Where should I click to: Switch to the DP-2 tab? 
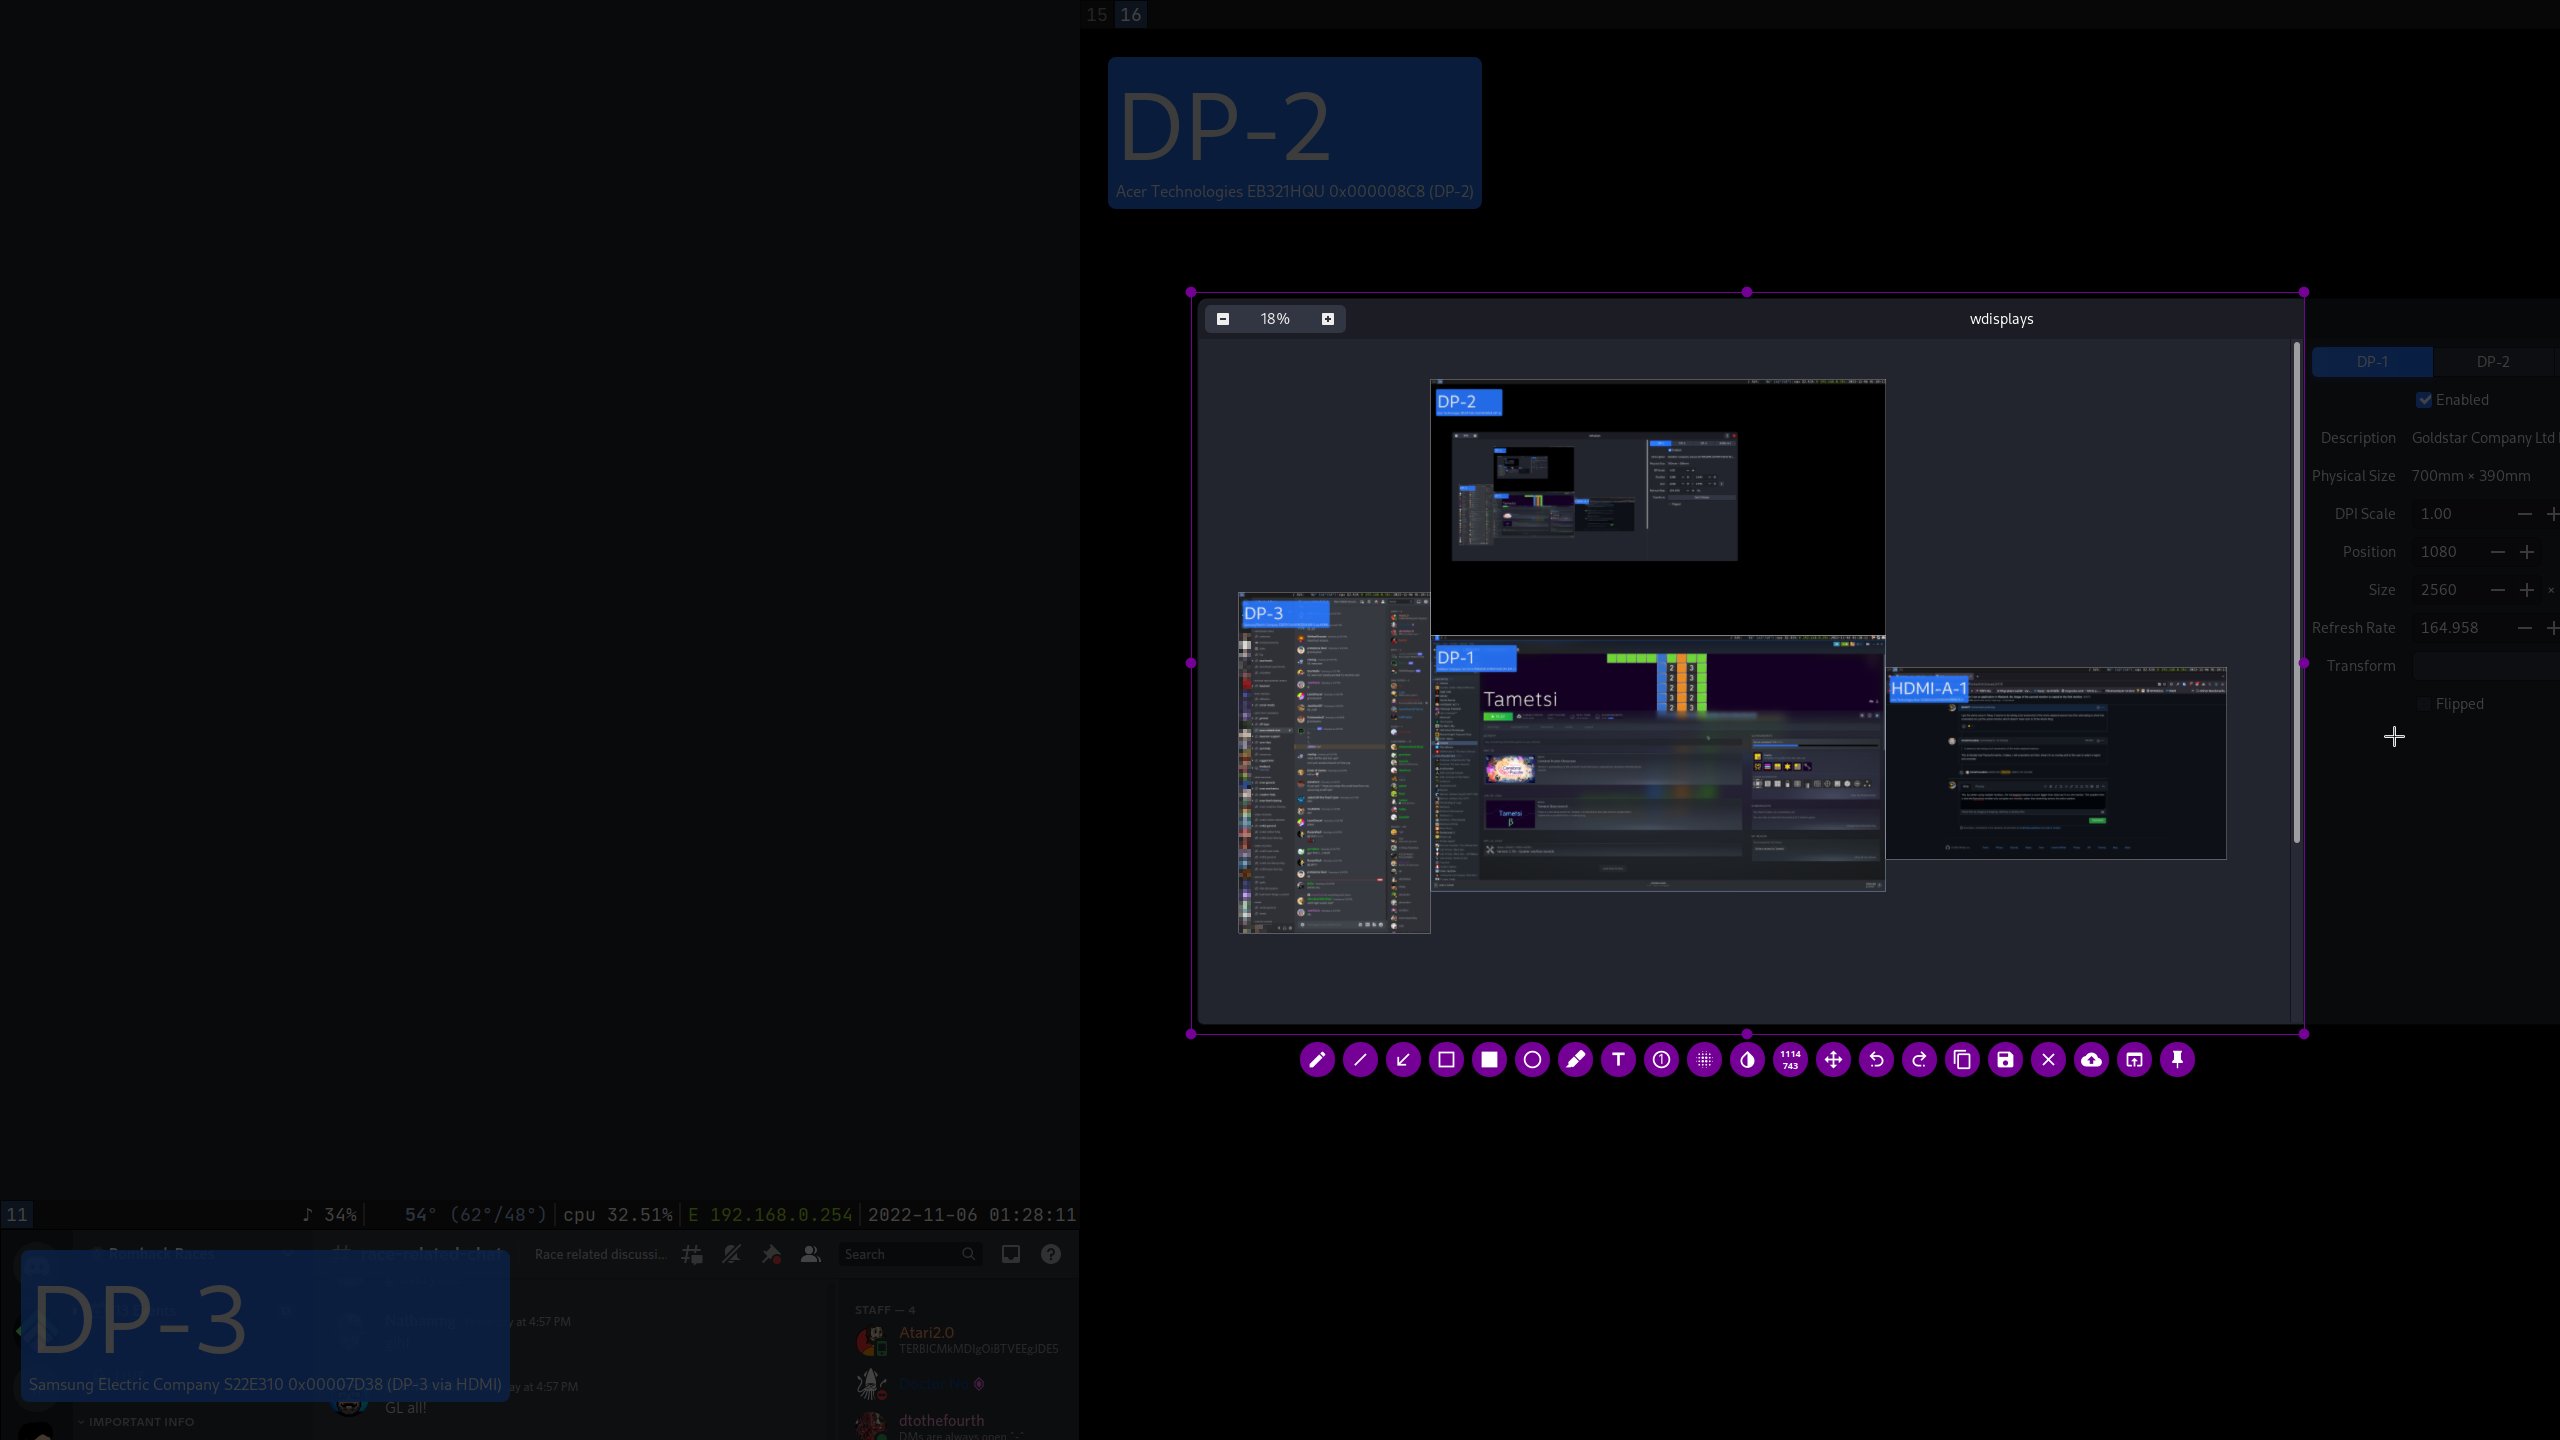click(2492, 362)
